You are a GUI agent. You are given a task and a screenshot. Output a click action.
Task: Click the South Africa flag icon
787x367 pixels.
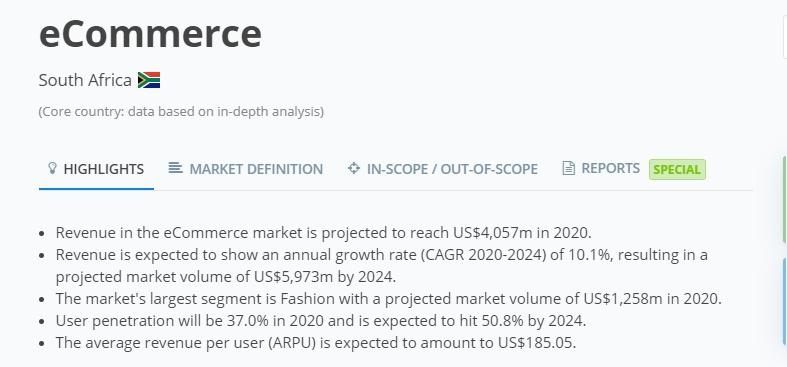(149, 80)
